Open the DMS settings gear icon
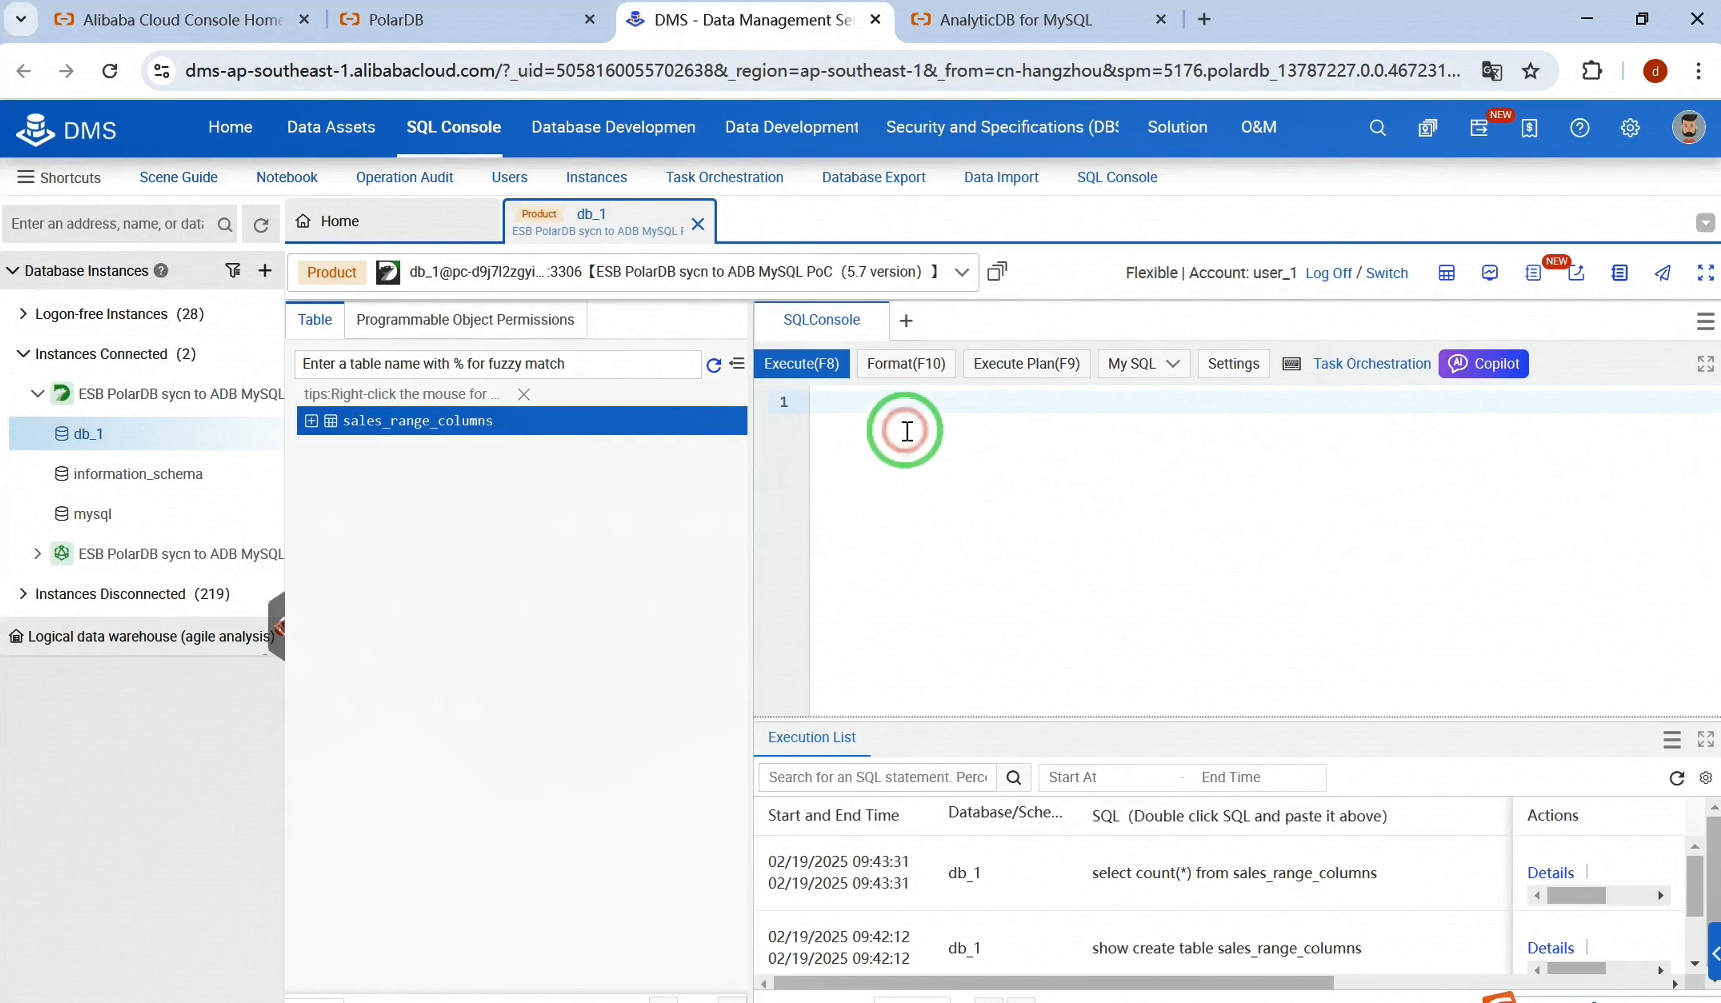Viewport: 1721px width, 1003px height. pyautogui.click(x=1630, y=128)
